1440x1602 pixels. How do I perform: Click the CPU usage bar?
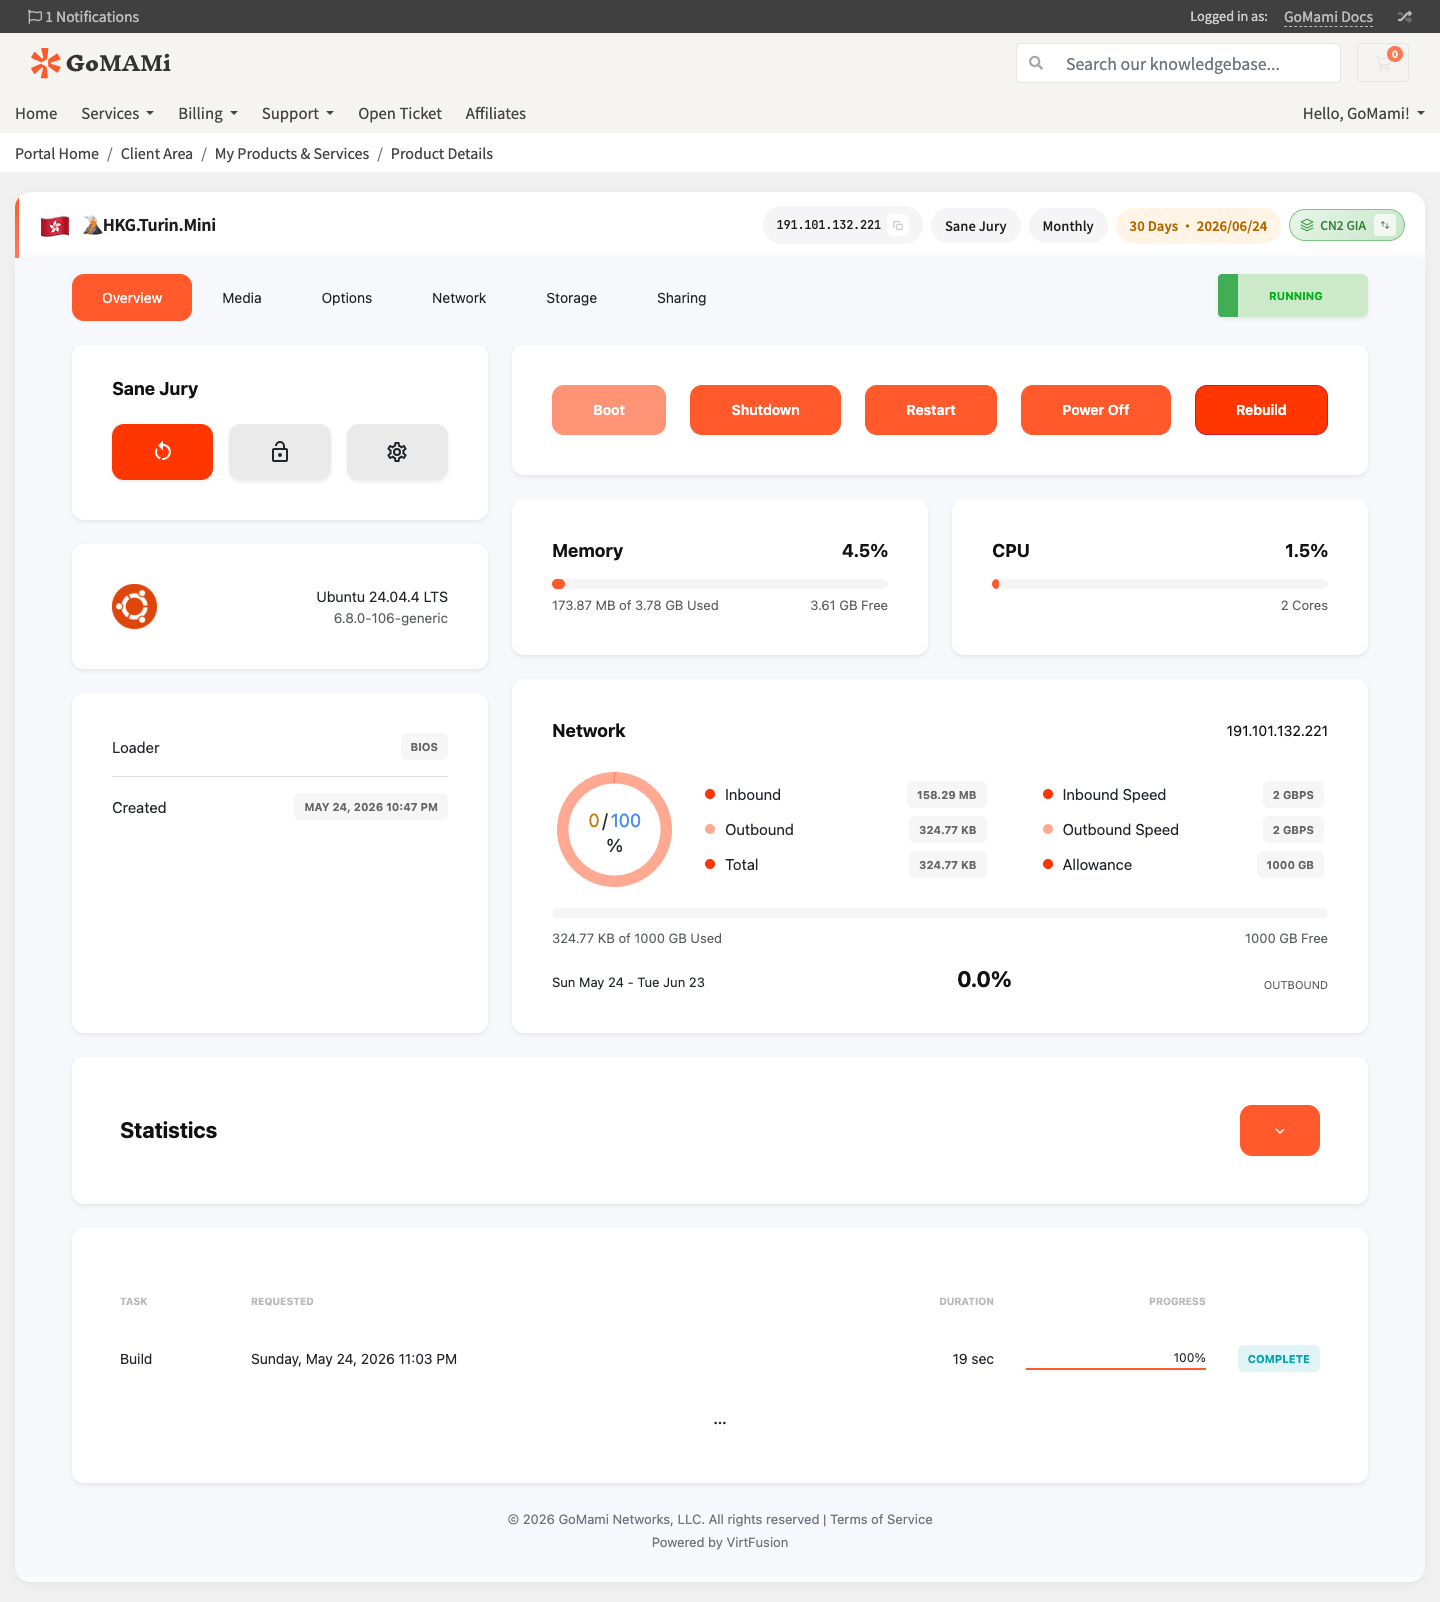[1160, 584]
